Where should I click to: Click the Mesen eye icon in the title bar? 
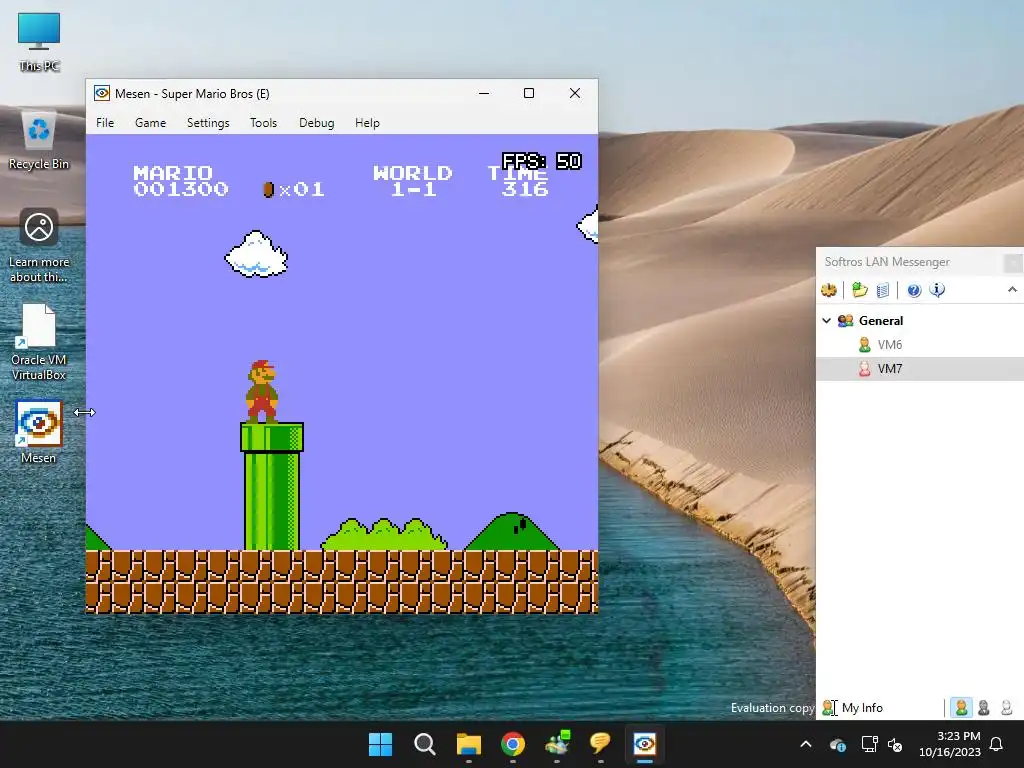click(x=102, y=93)
